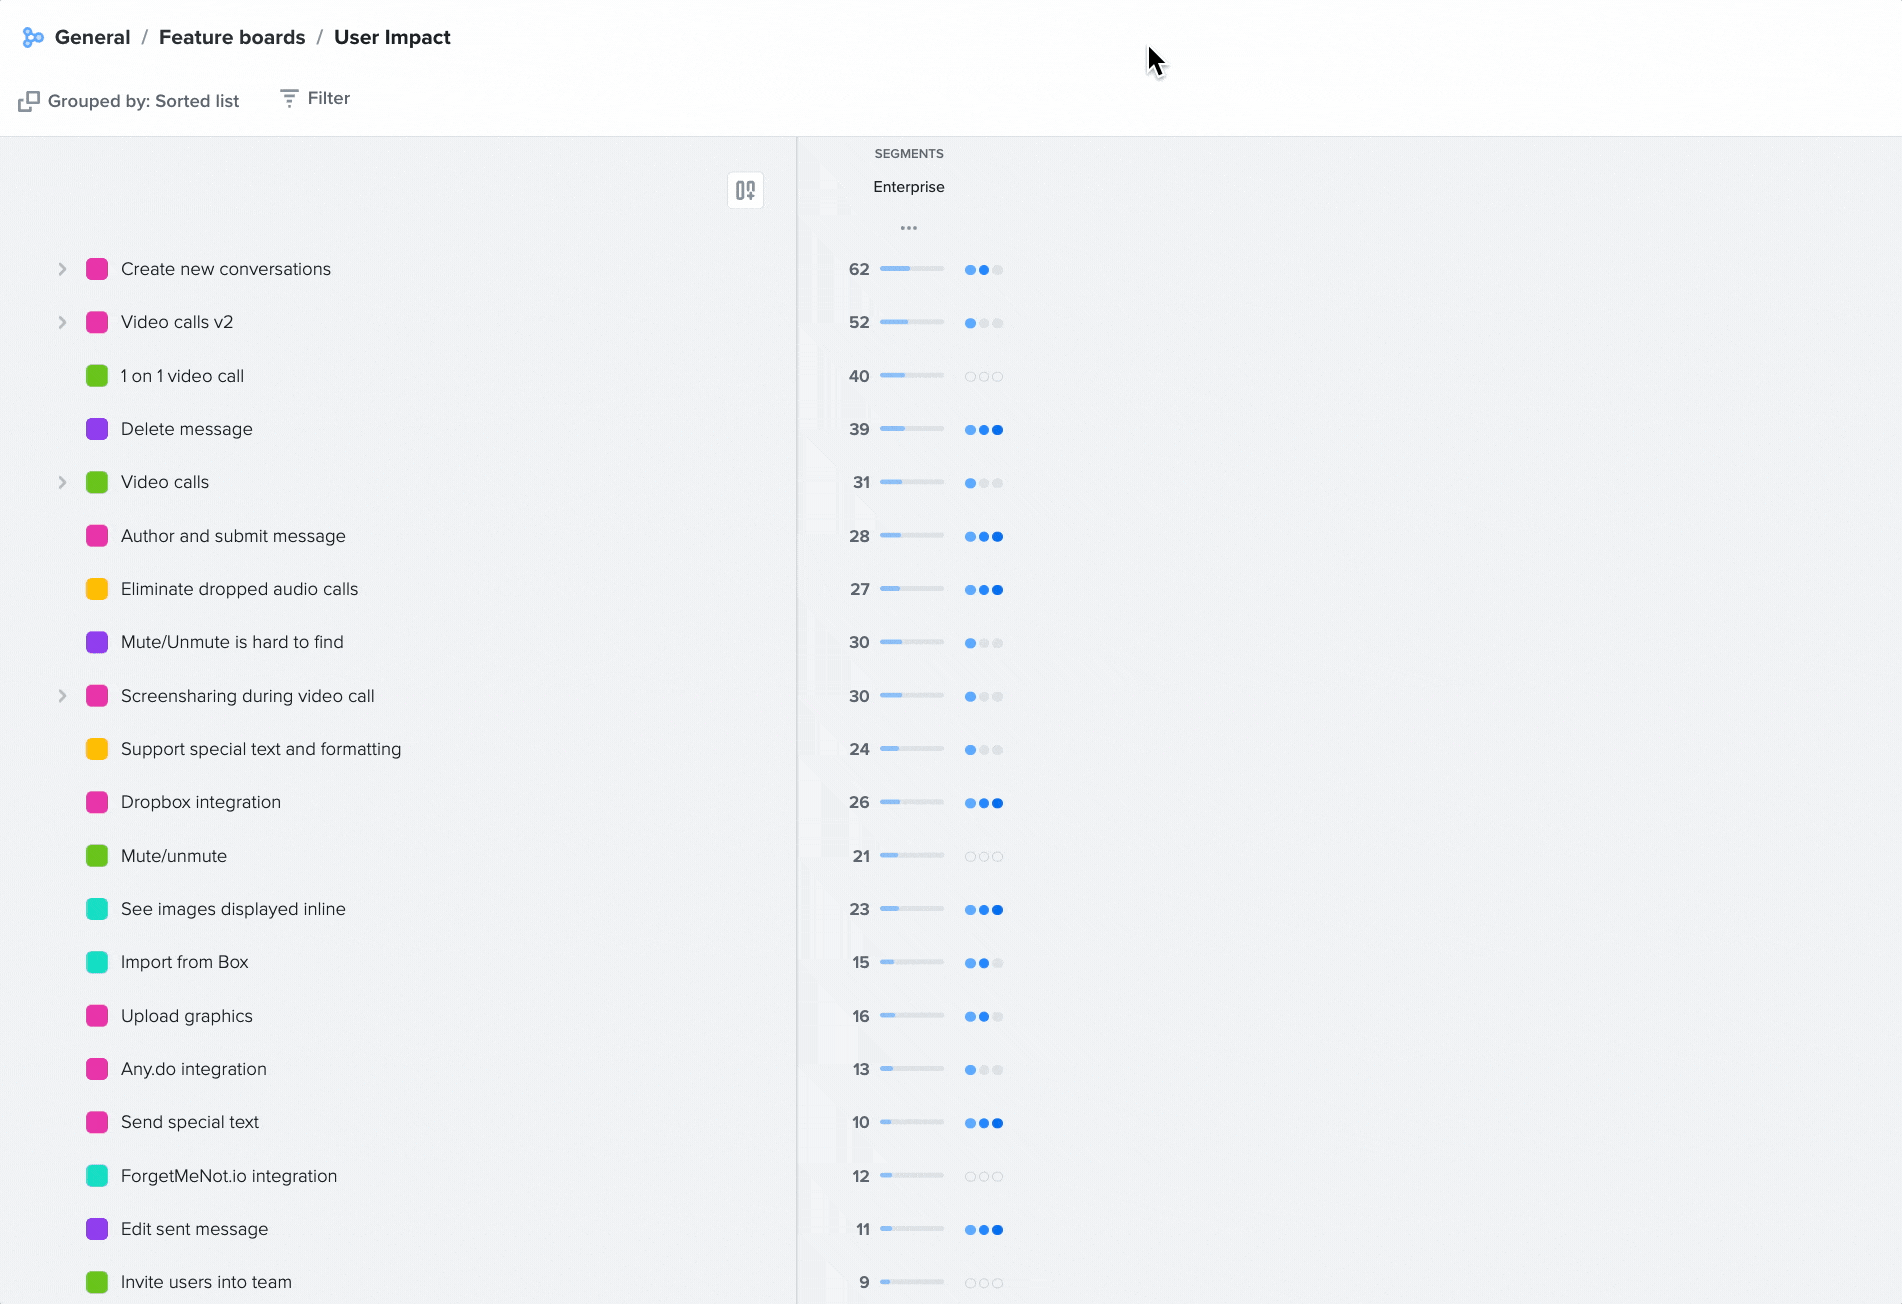1902x1304 pixels.
Task: Click score 40 for 1 on 1 video call
Action: coord(859,376)
